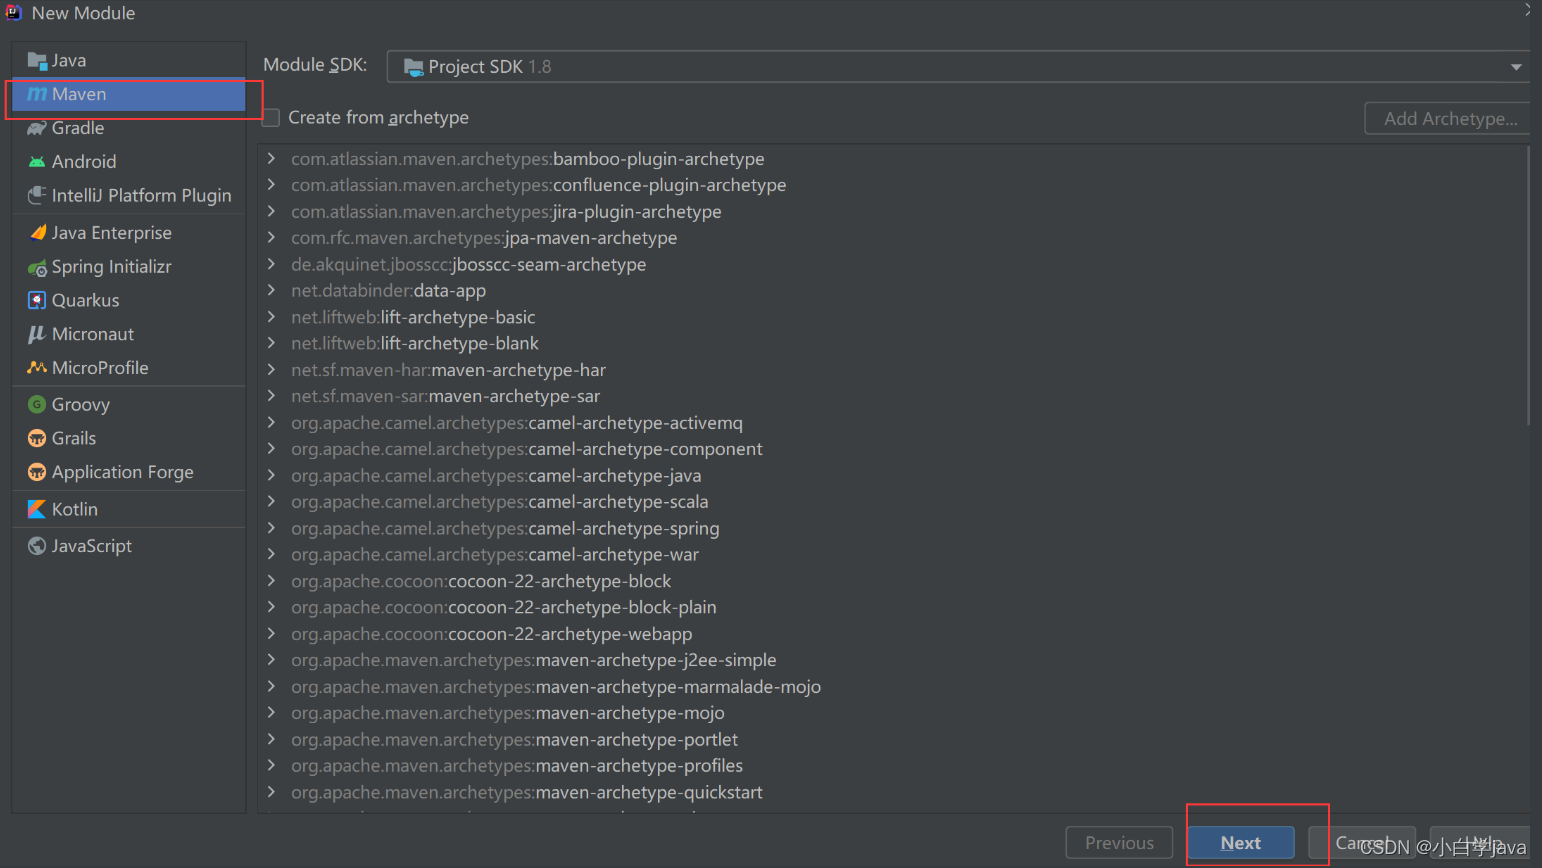Click the Project SDK folder icon
Viewport: 1542px width, 868px height.
(x=413, y=67)
